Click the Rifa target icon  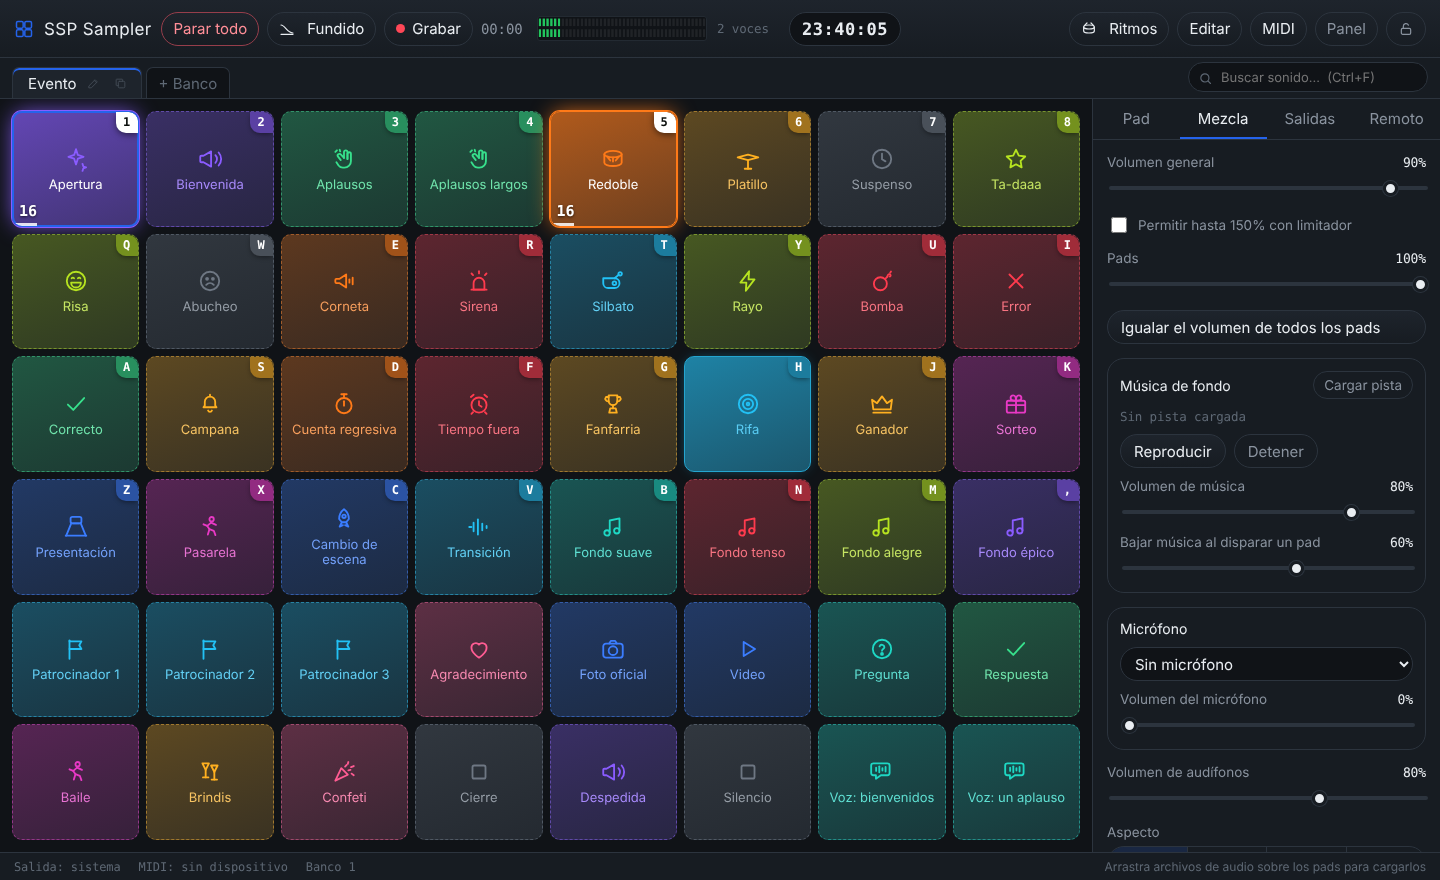747,404
